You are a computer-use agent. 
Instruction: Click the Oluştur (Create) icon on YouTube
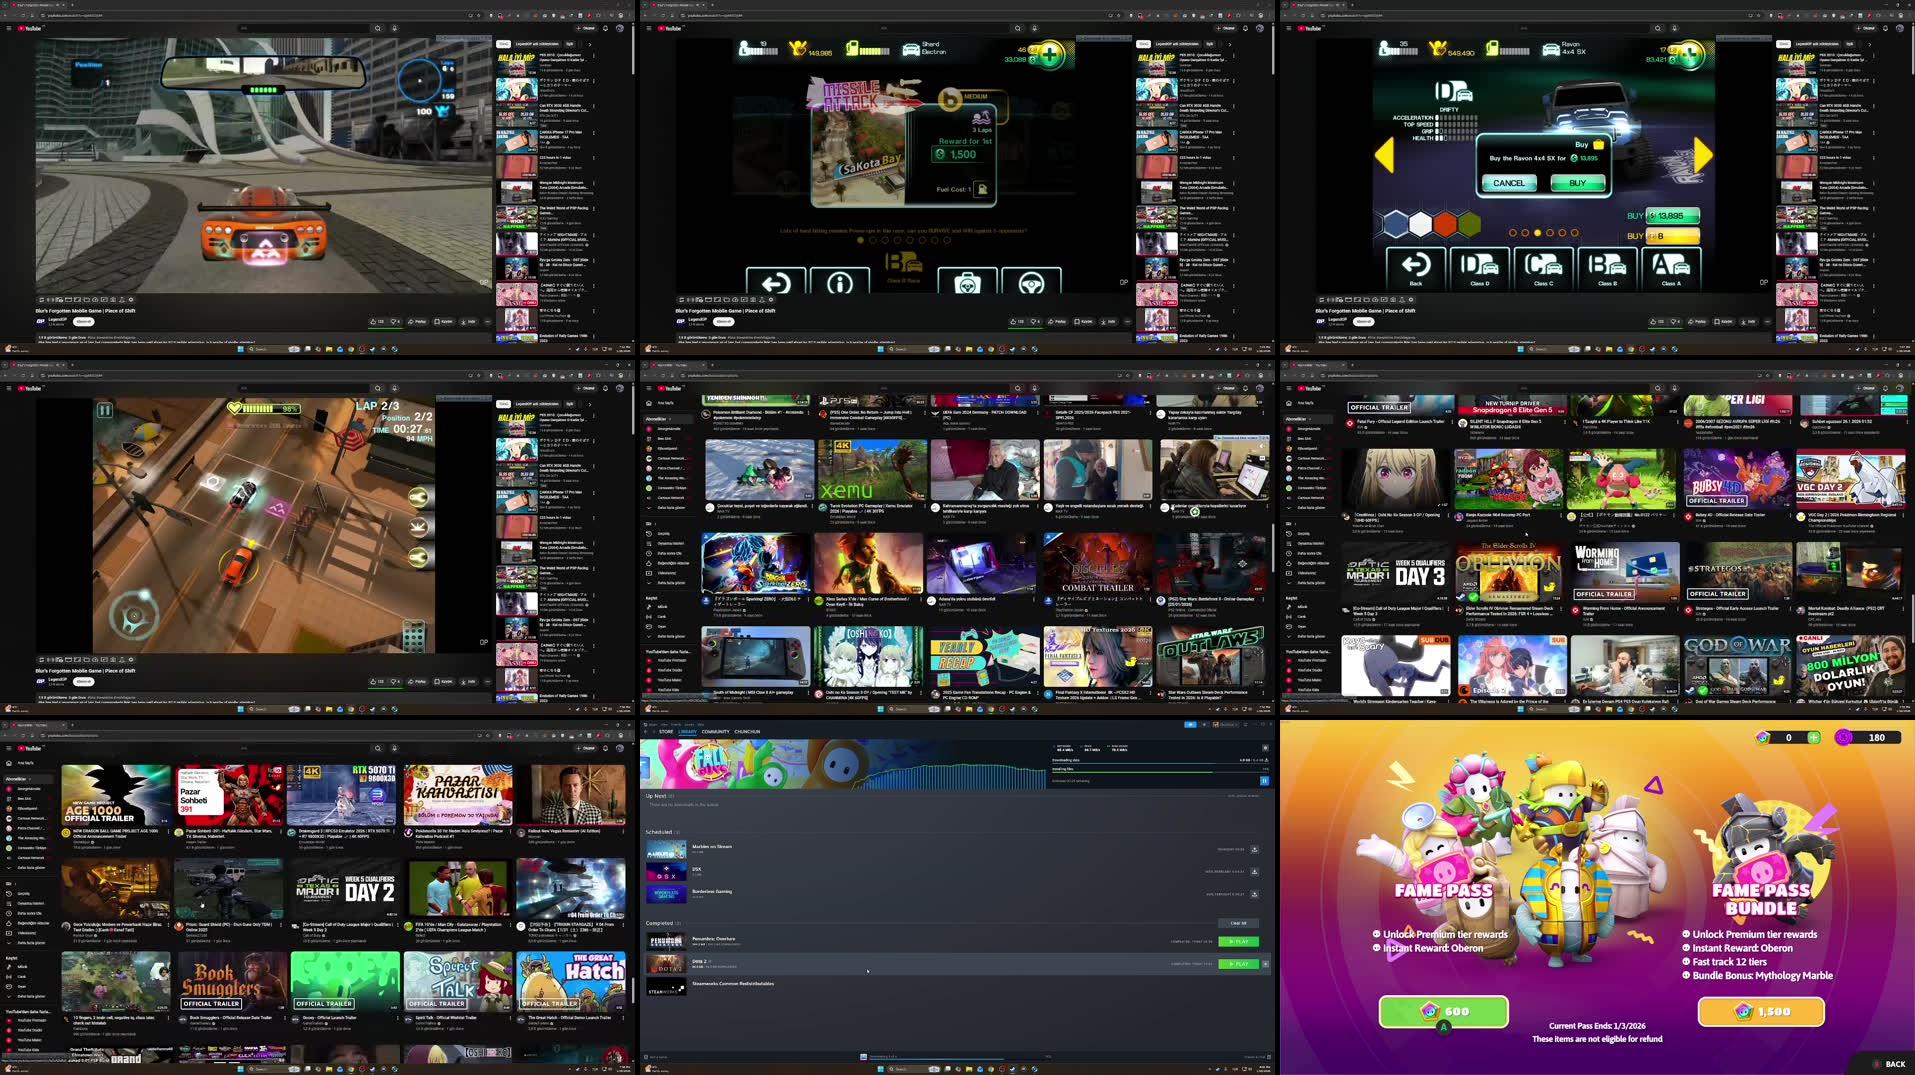pyautogui.click(x=587, y=28)
